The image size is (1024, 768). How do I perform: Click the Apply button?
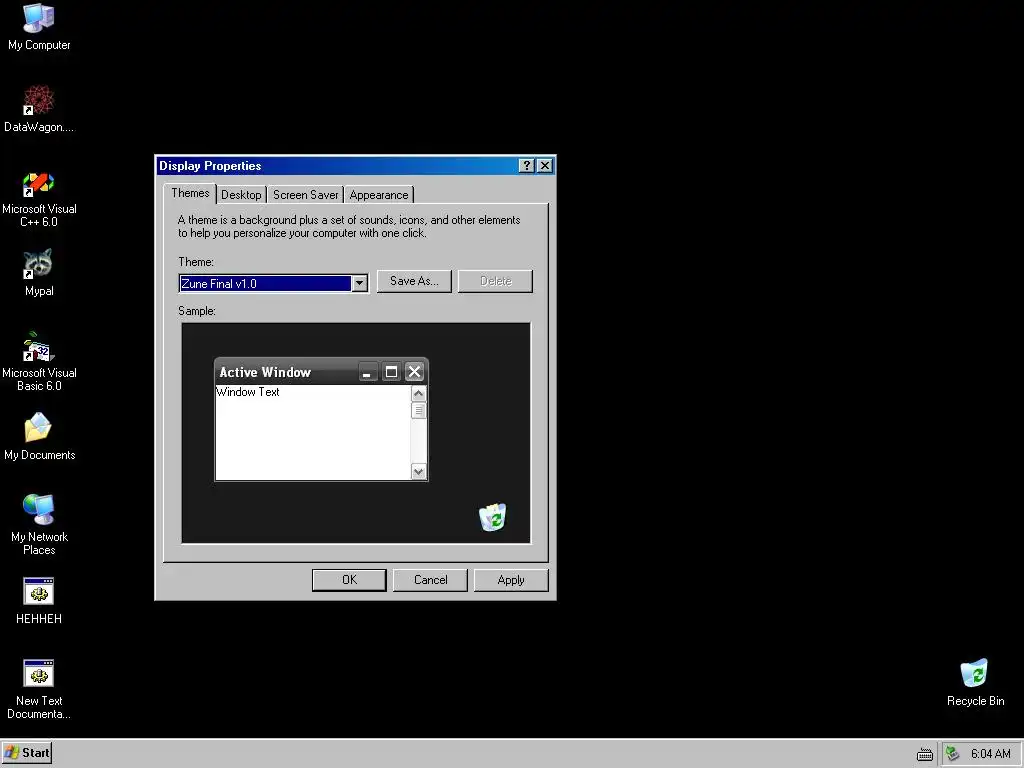(x=511, y=580)
